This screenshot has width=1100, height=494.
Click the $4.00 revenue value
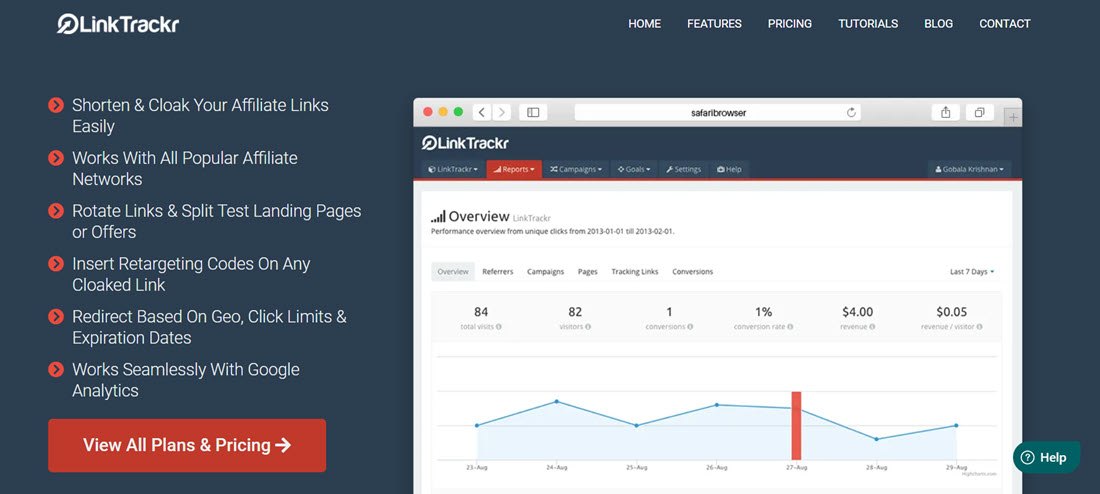pyautogui.click(x=857, y=312)
